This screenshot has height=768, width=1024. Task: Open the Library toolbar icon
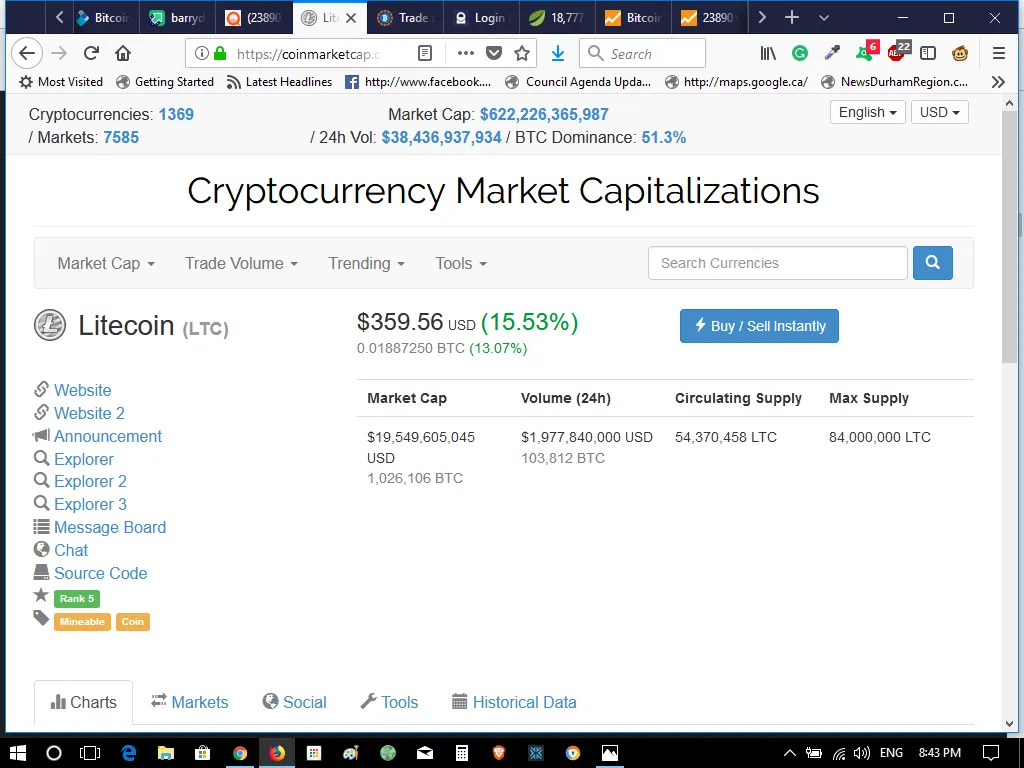coord(768,54)
